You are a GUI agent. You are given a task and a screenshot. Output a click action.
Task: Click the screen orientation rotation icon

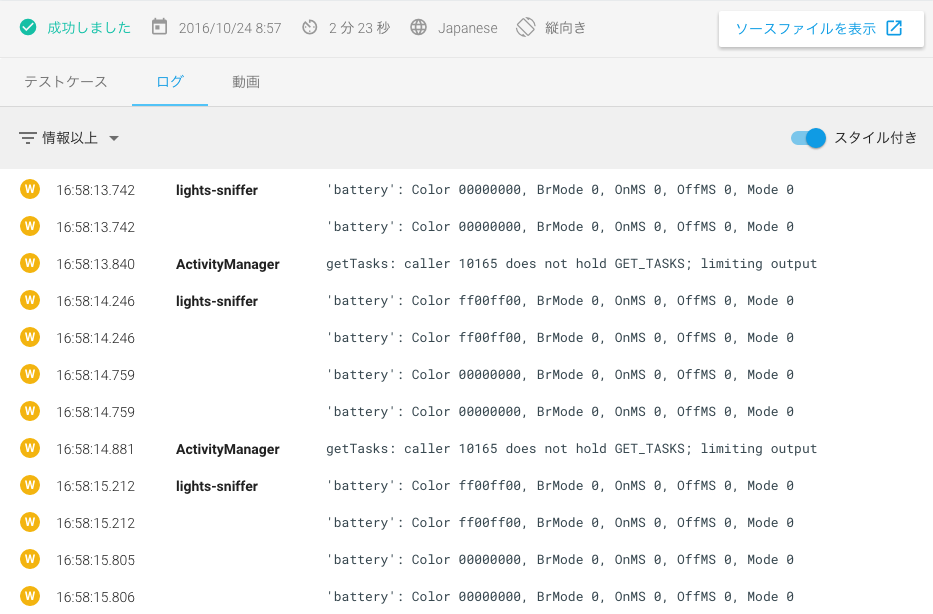(x=526, y=27)
